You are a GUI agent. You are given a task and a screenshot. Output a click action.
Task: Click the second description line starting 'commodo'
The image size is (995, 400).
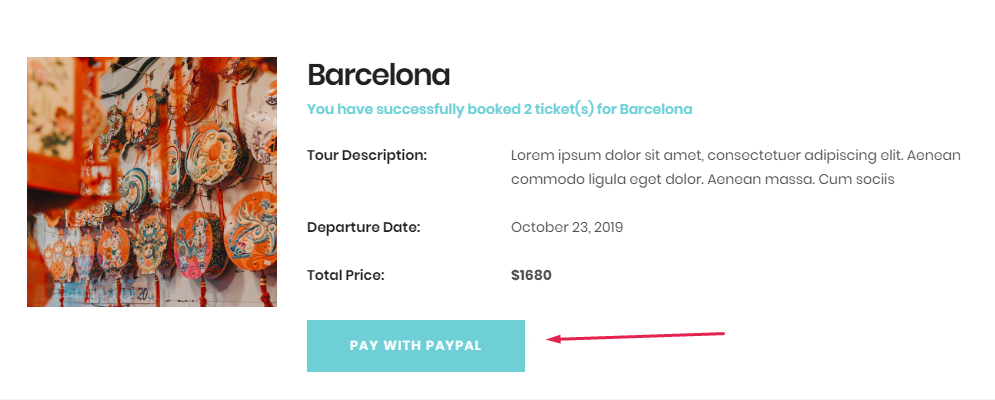(702, 180)
